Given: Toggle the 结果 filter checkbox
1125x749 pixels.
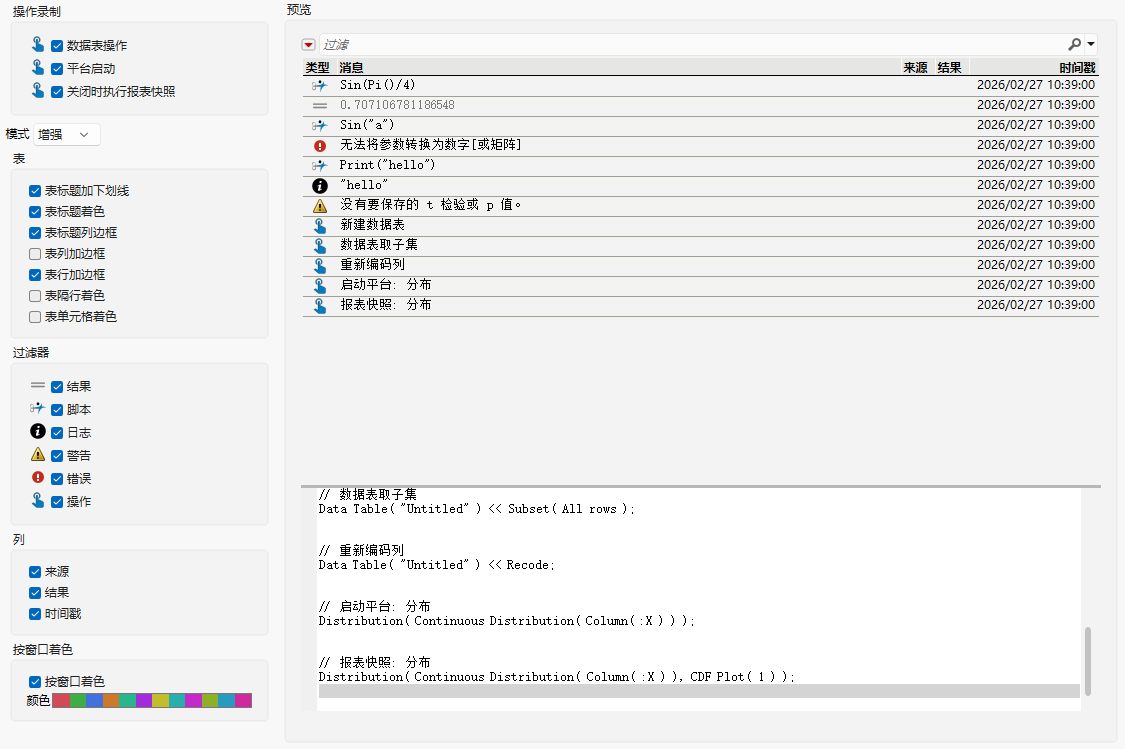Looking at the screenshot, I should [57, 387].
